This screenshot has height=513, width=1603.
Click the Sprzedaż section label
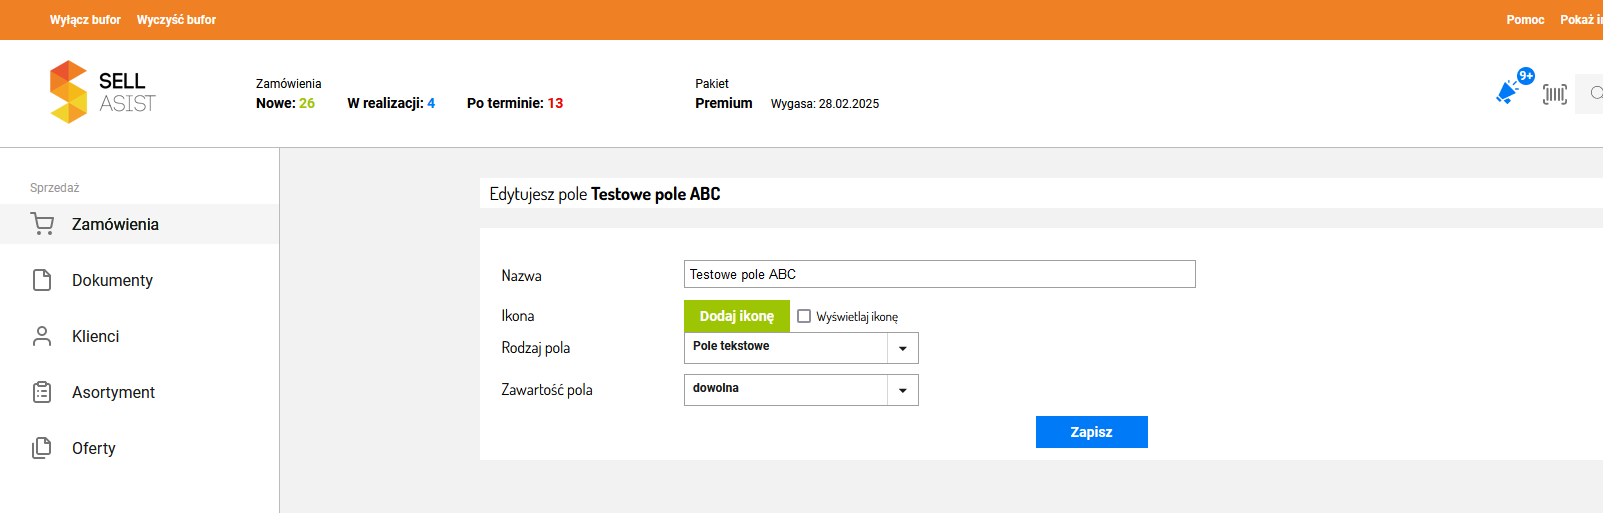[x=55, y=188]
